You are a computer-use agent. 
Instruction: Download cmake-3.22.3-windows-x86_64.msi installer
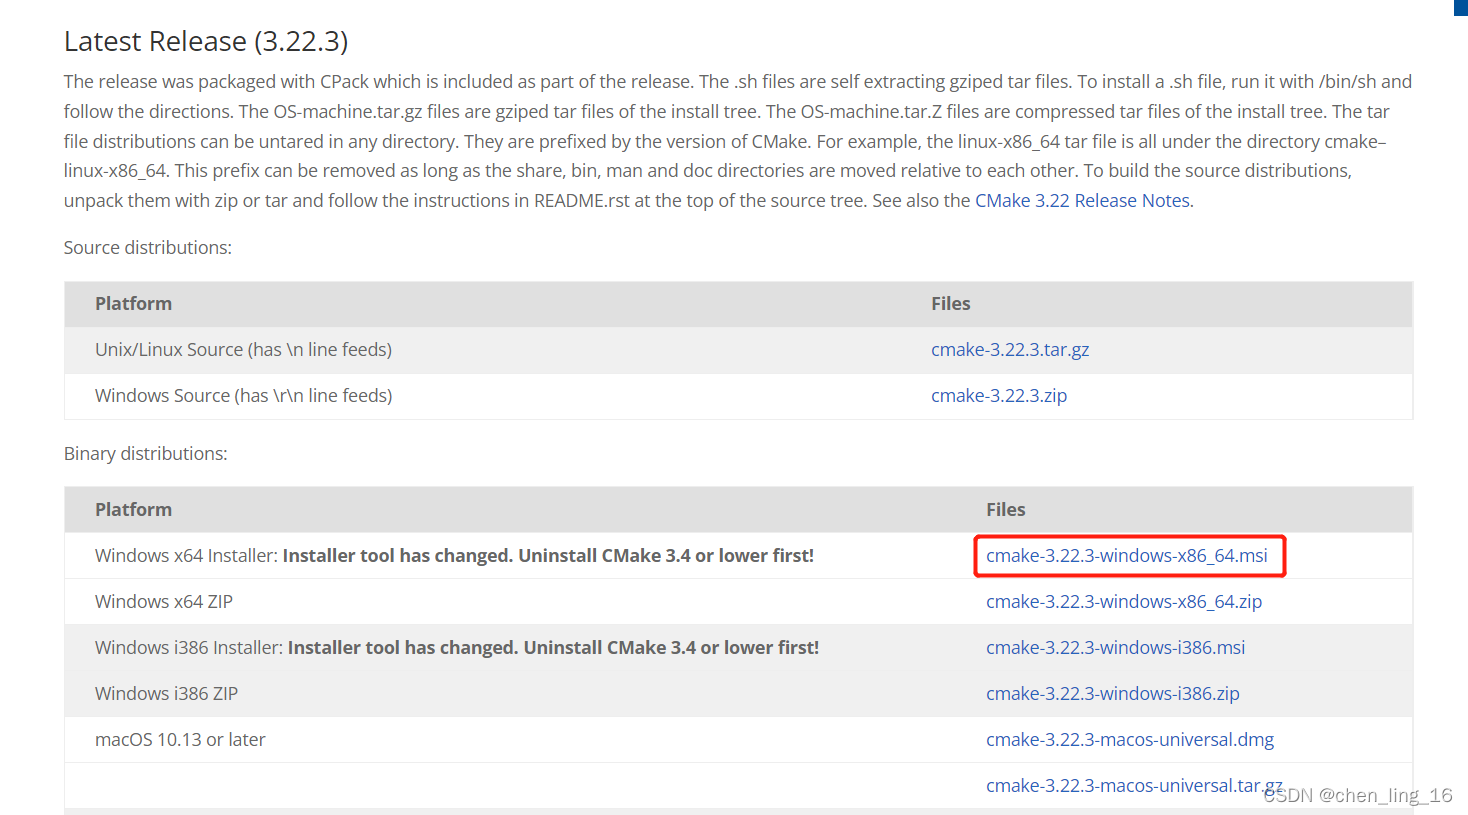click(x=1127, y=556)
